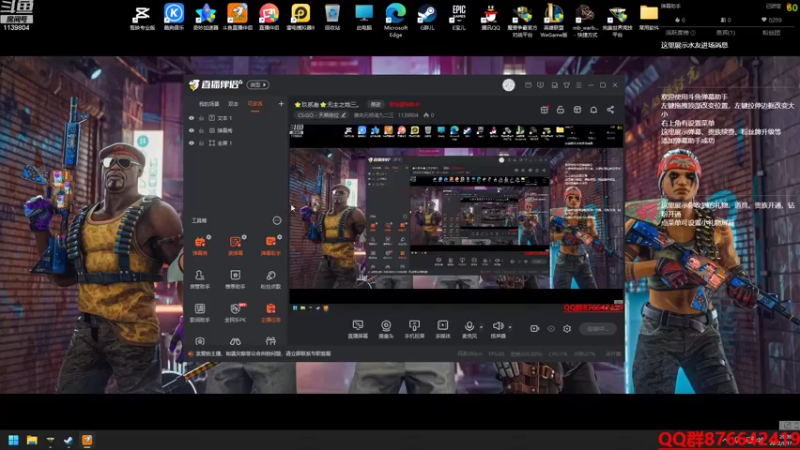Share the stream with share icon
Screen dimensions: 800x450
610,110
